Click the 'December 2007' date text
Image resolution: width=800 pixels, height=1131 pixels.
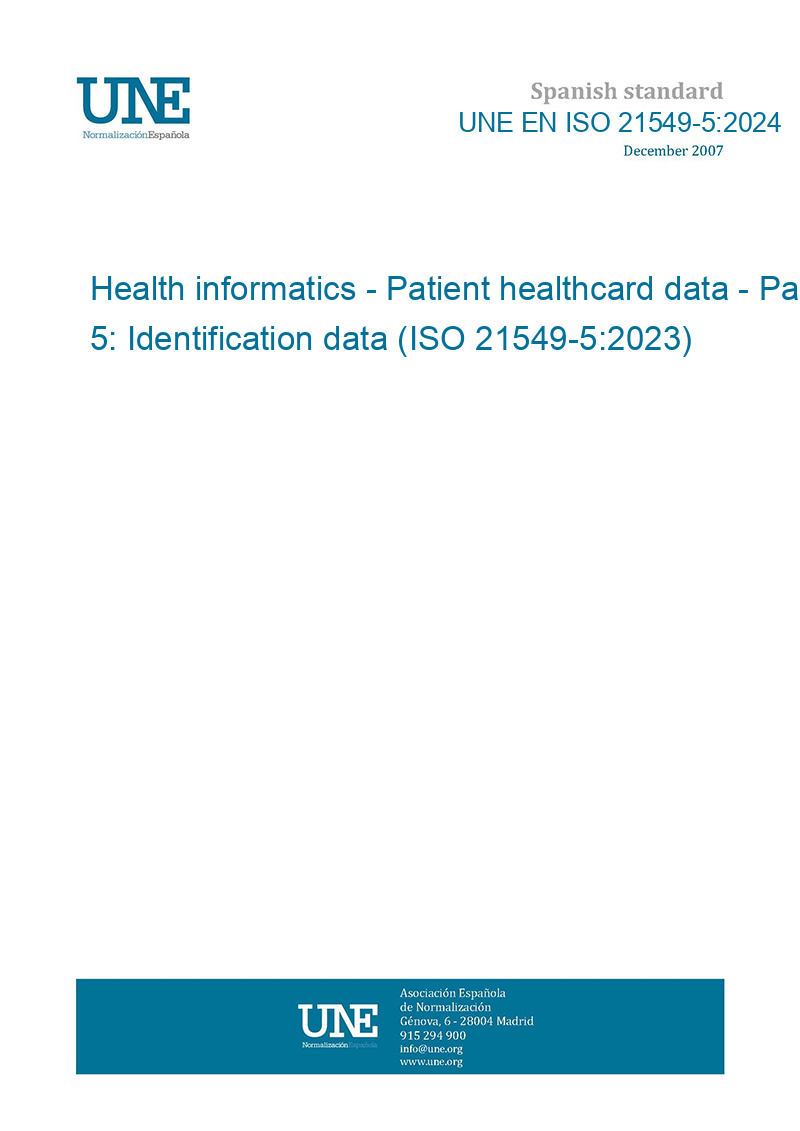[673, 151]
